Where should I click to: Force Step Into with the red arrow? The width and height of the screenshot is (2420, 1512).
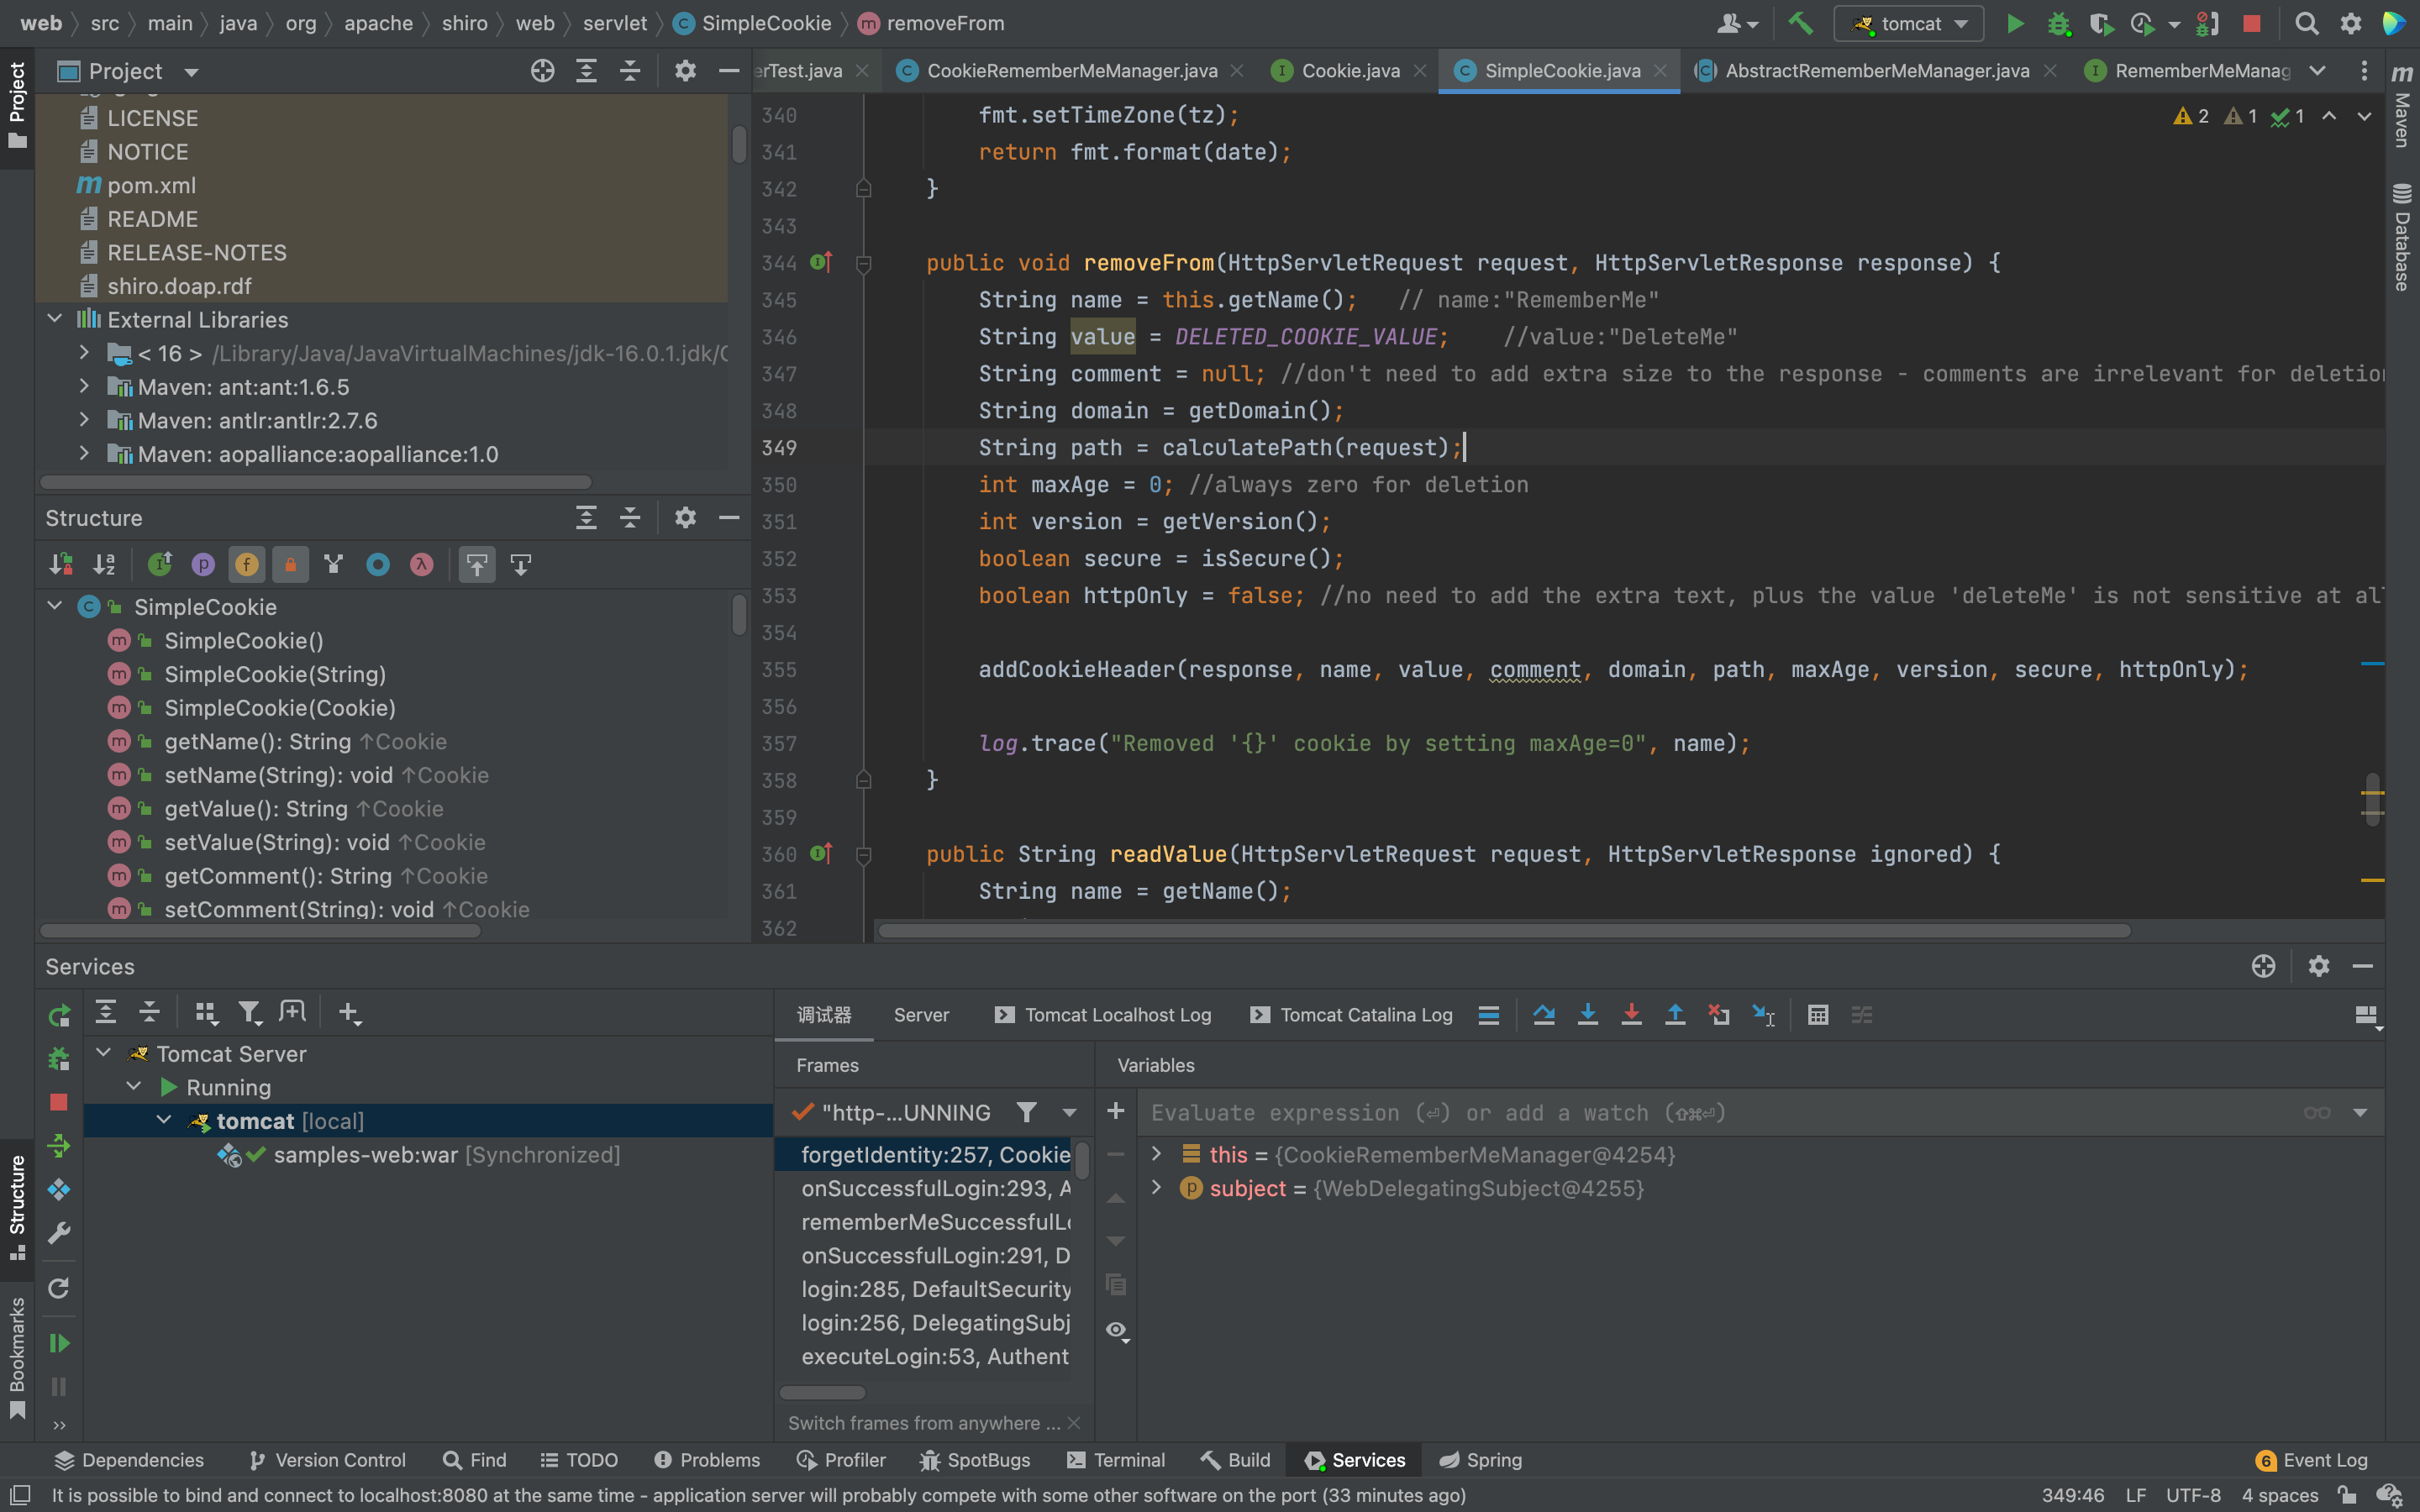pyautogui.click(x=1631, y=1015)
